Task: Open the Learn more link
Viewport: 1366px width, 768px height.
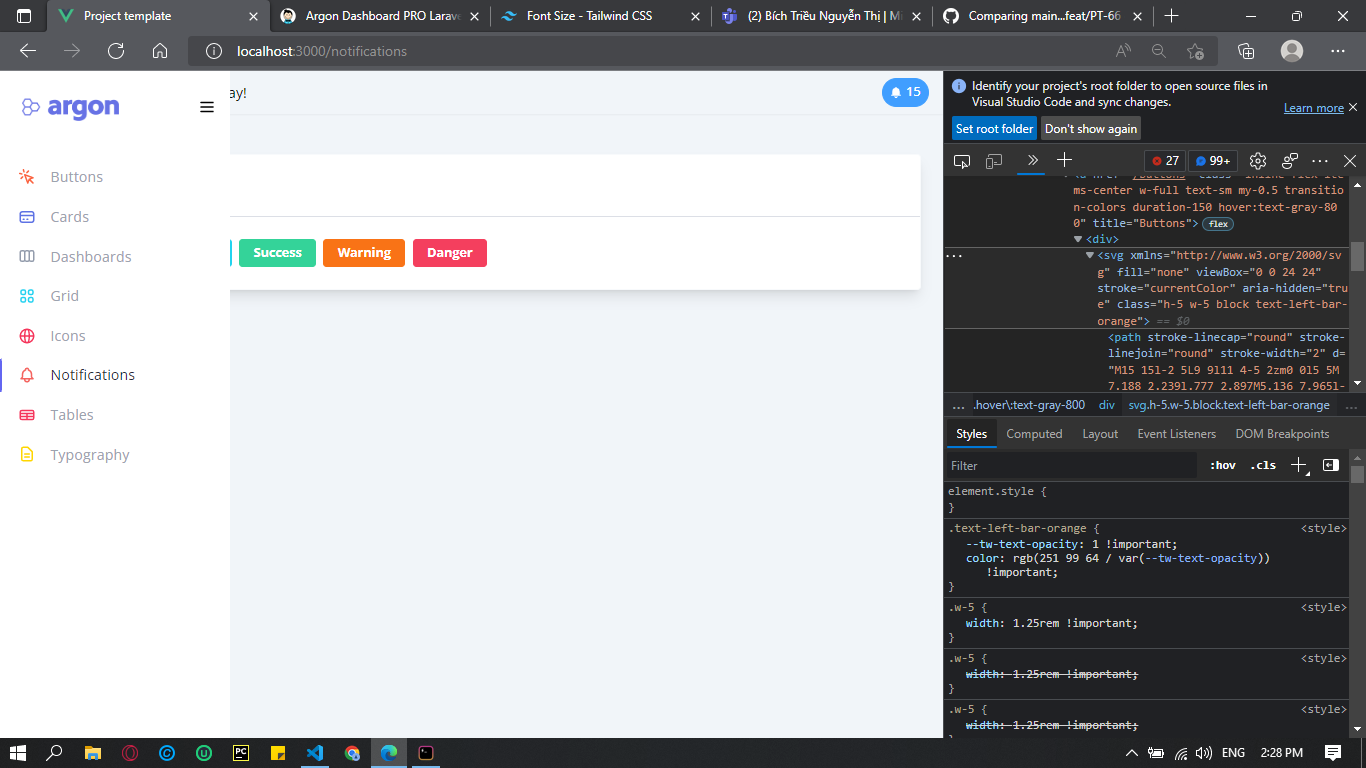Action: tap(1314, 108)
